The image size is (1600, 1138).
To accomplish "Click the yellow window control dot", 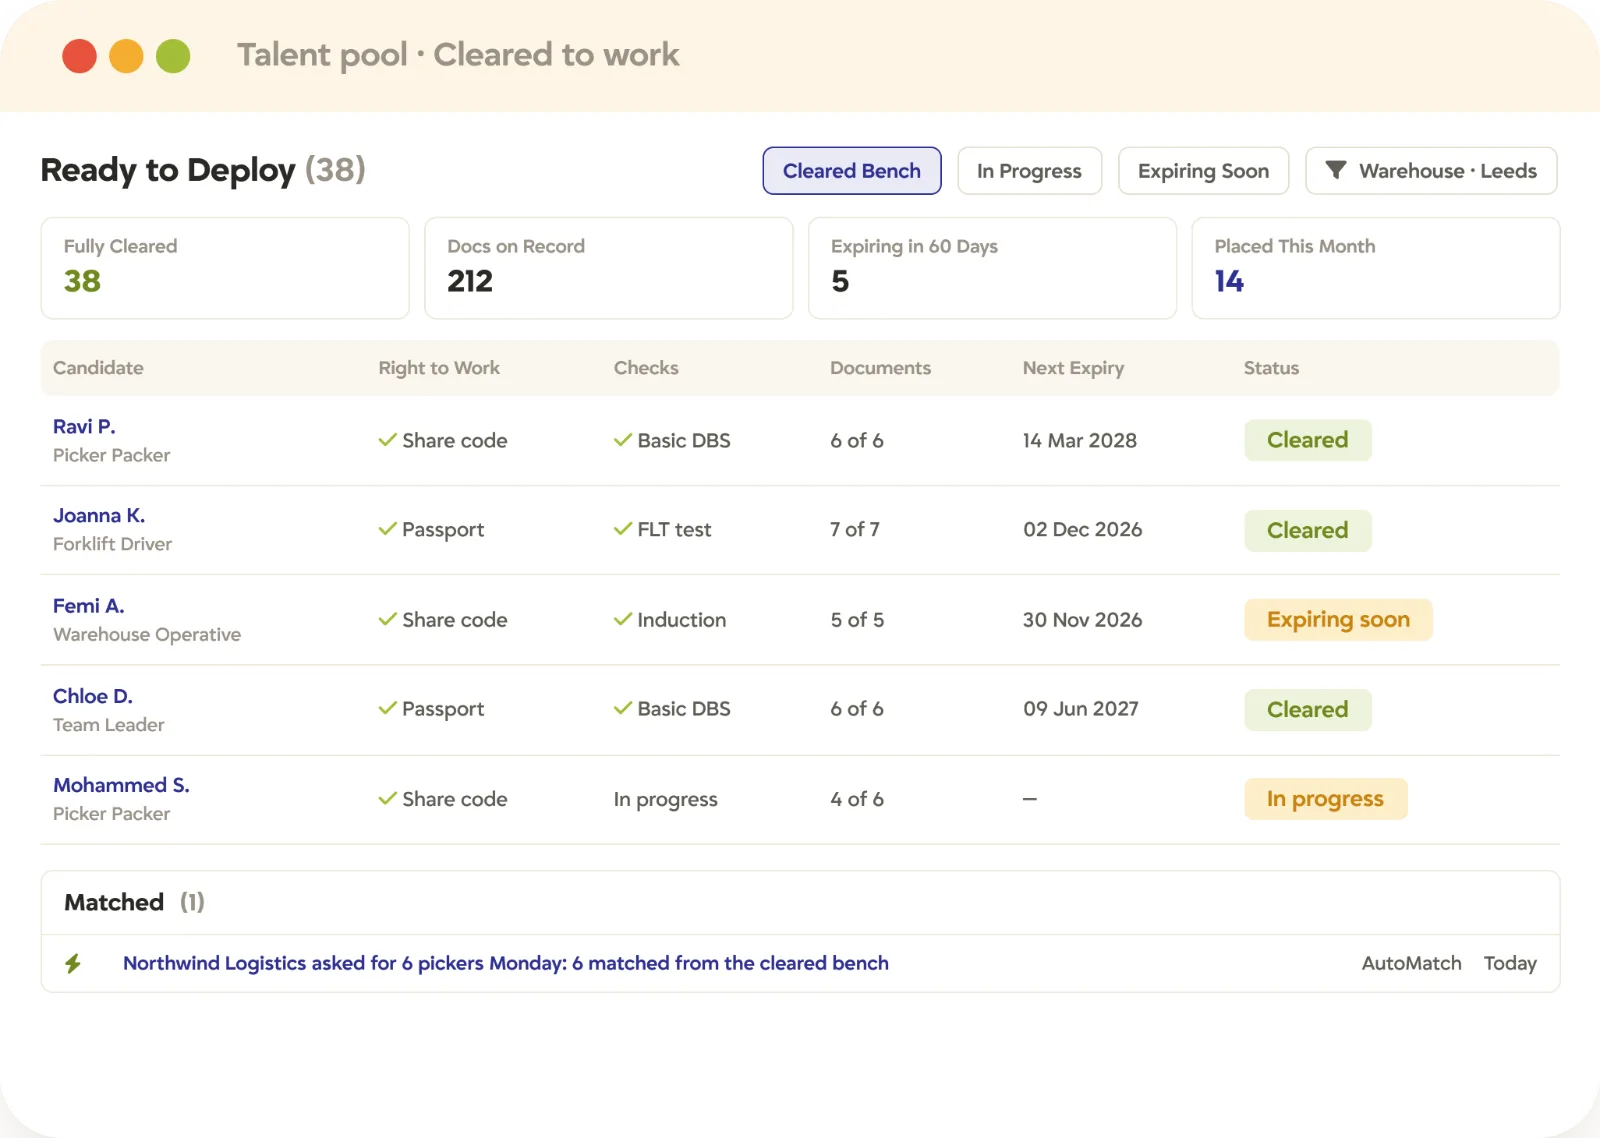I will coord(126,56).
